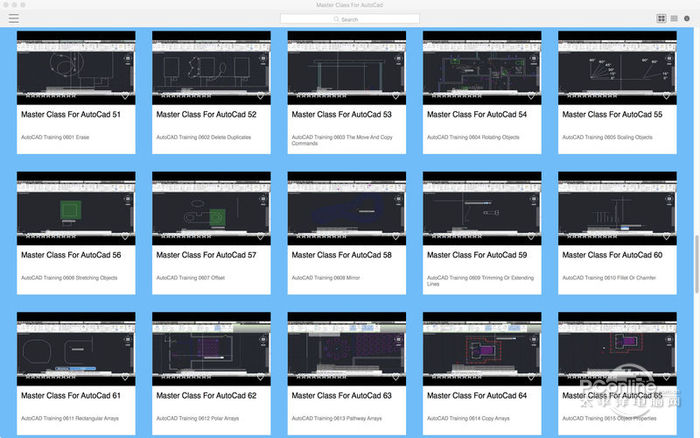Open the Erase lesson video thumbnail
Image resolution: width=700 pixels, height=438 pixels.
click(76, 68)
